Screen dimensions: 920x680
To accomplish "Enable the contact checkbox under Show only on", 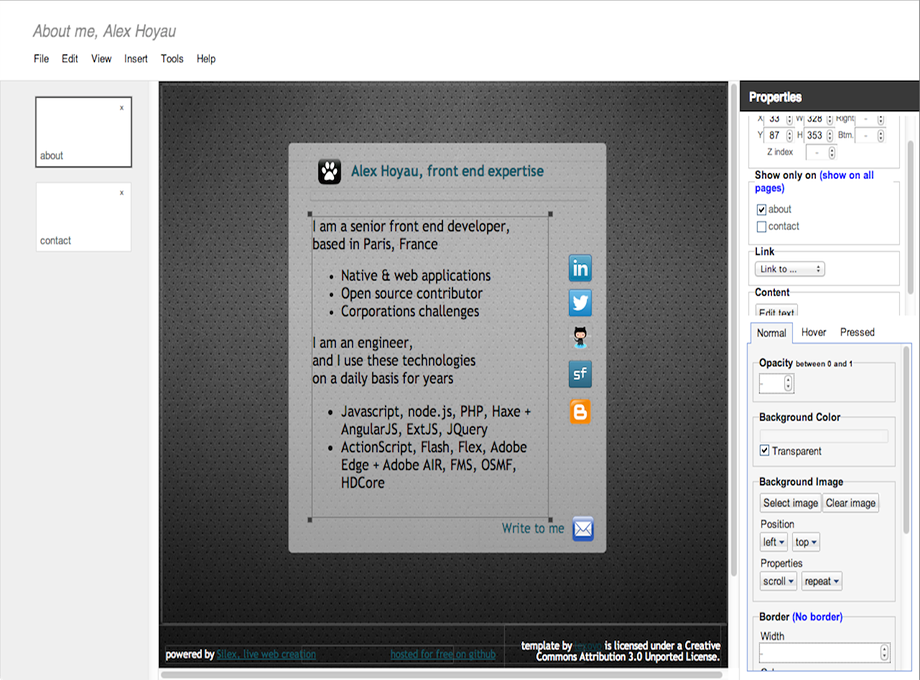I will (x=761, y=226).
